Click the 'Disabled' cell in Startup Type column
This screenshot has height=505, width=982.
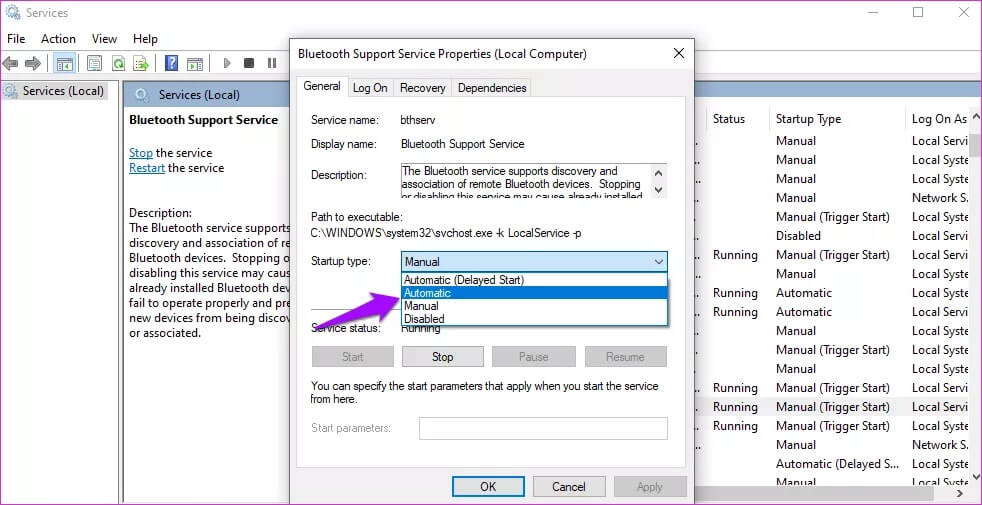[x=798, y=236]
